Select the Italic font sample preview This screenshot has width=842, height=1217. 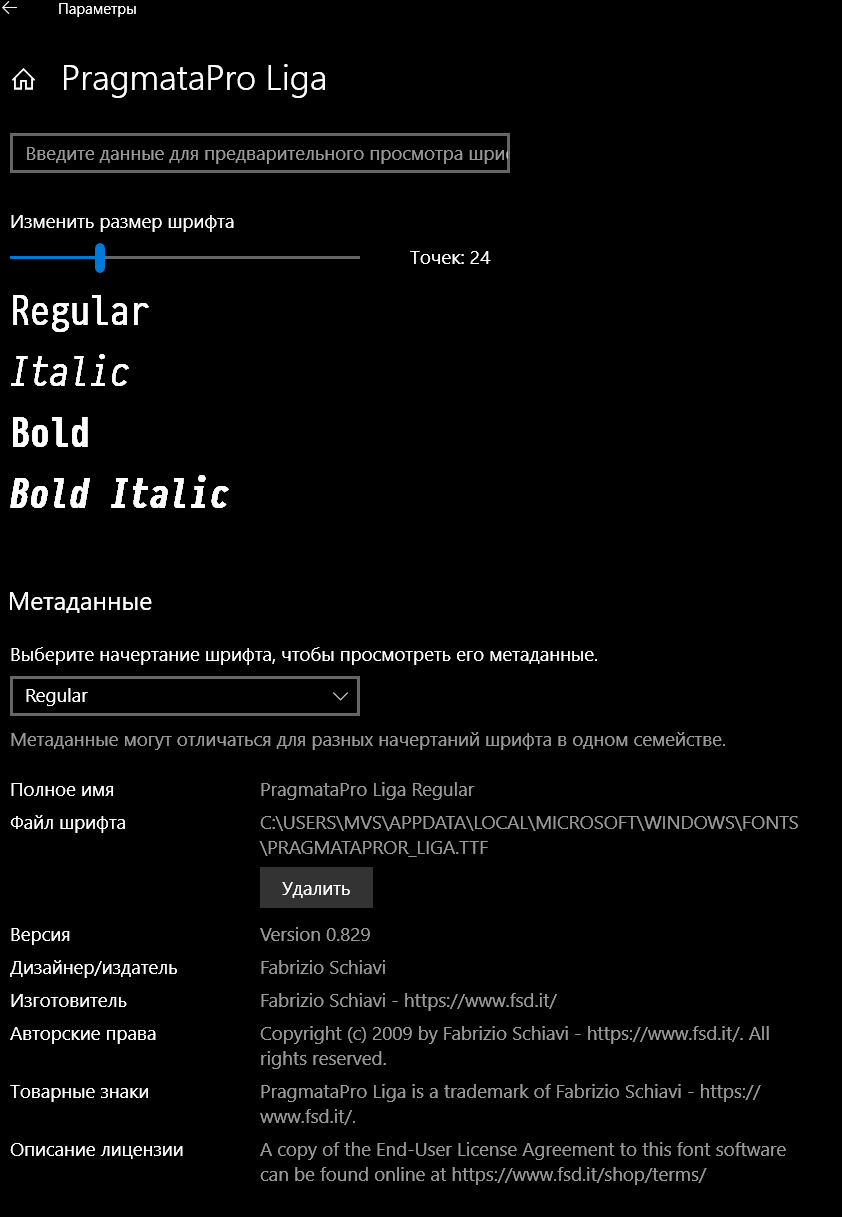(x=68, y=372)
